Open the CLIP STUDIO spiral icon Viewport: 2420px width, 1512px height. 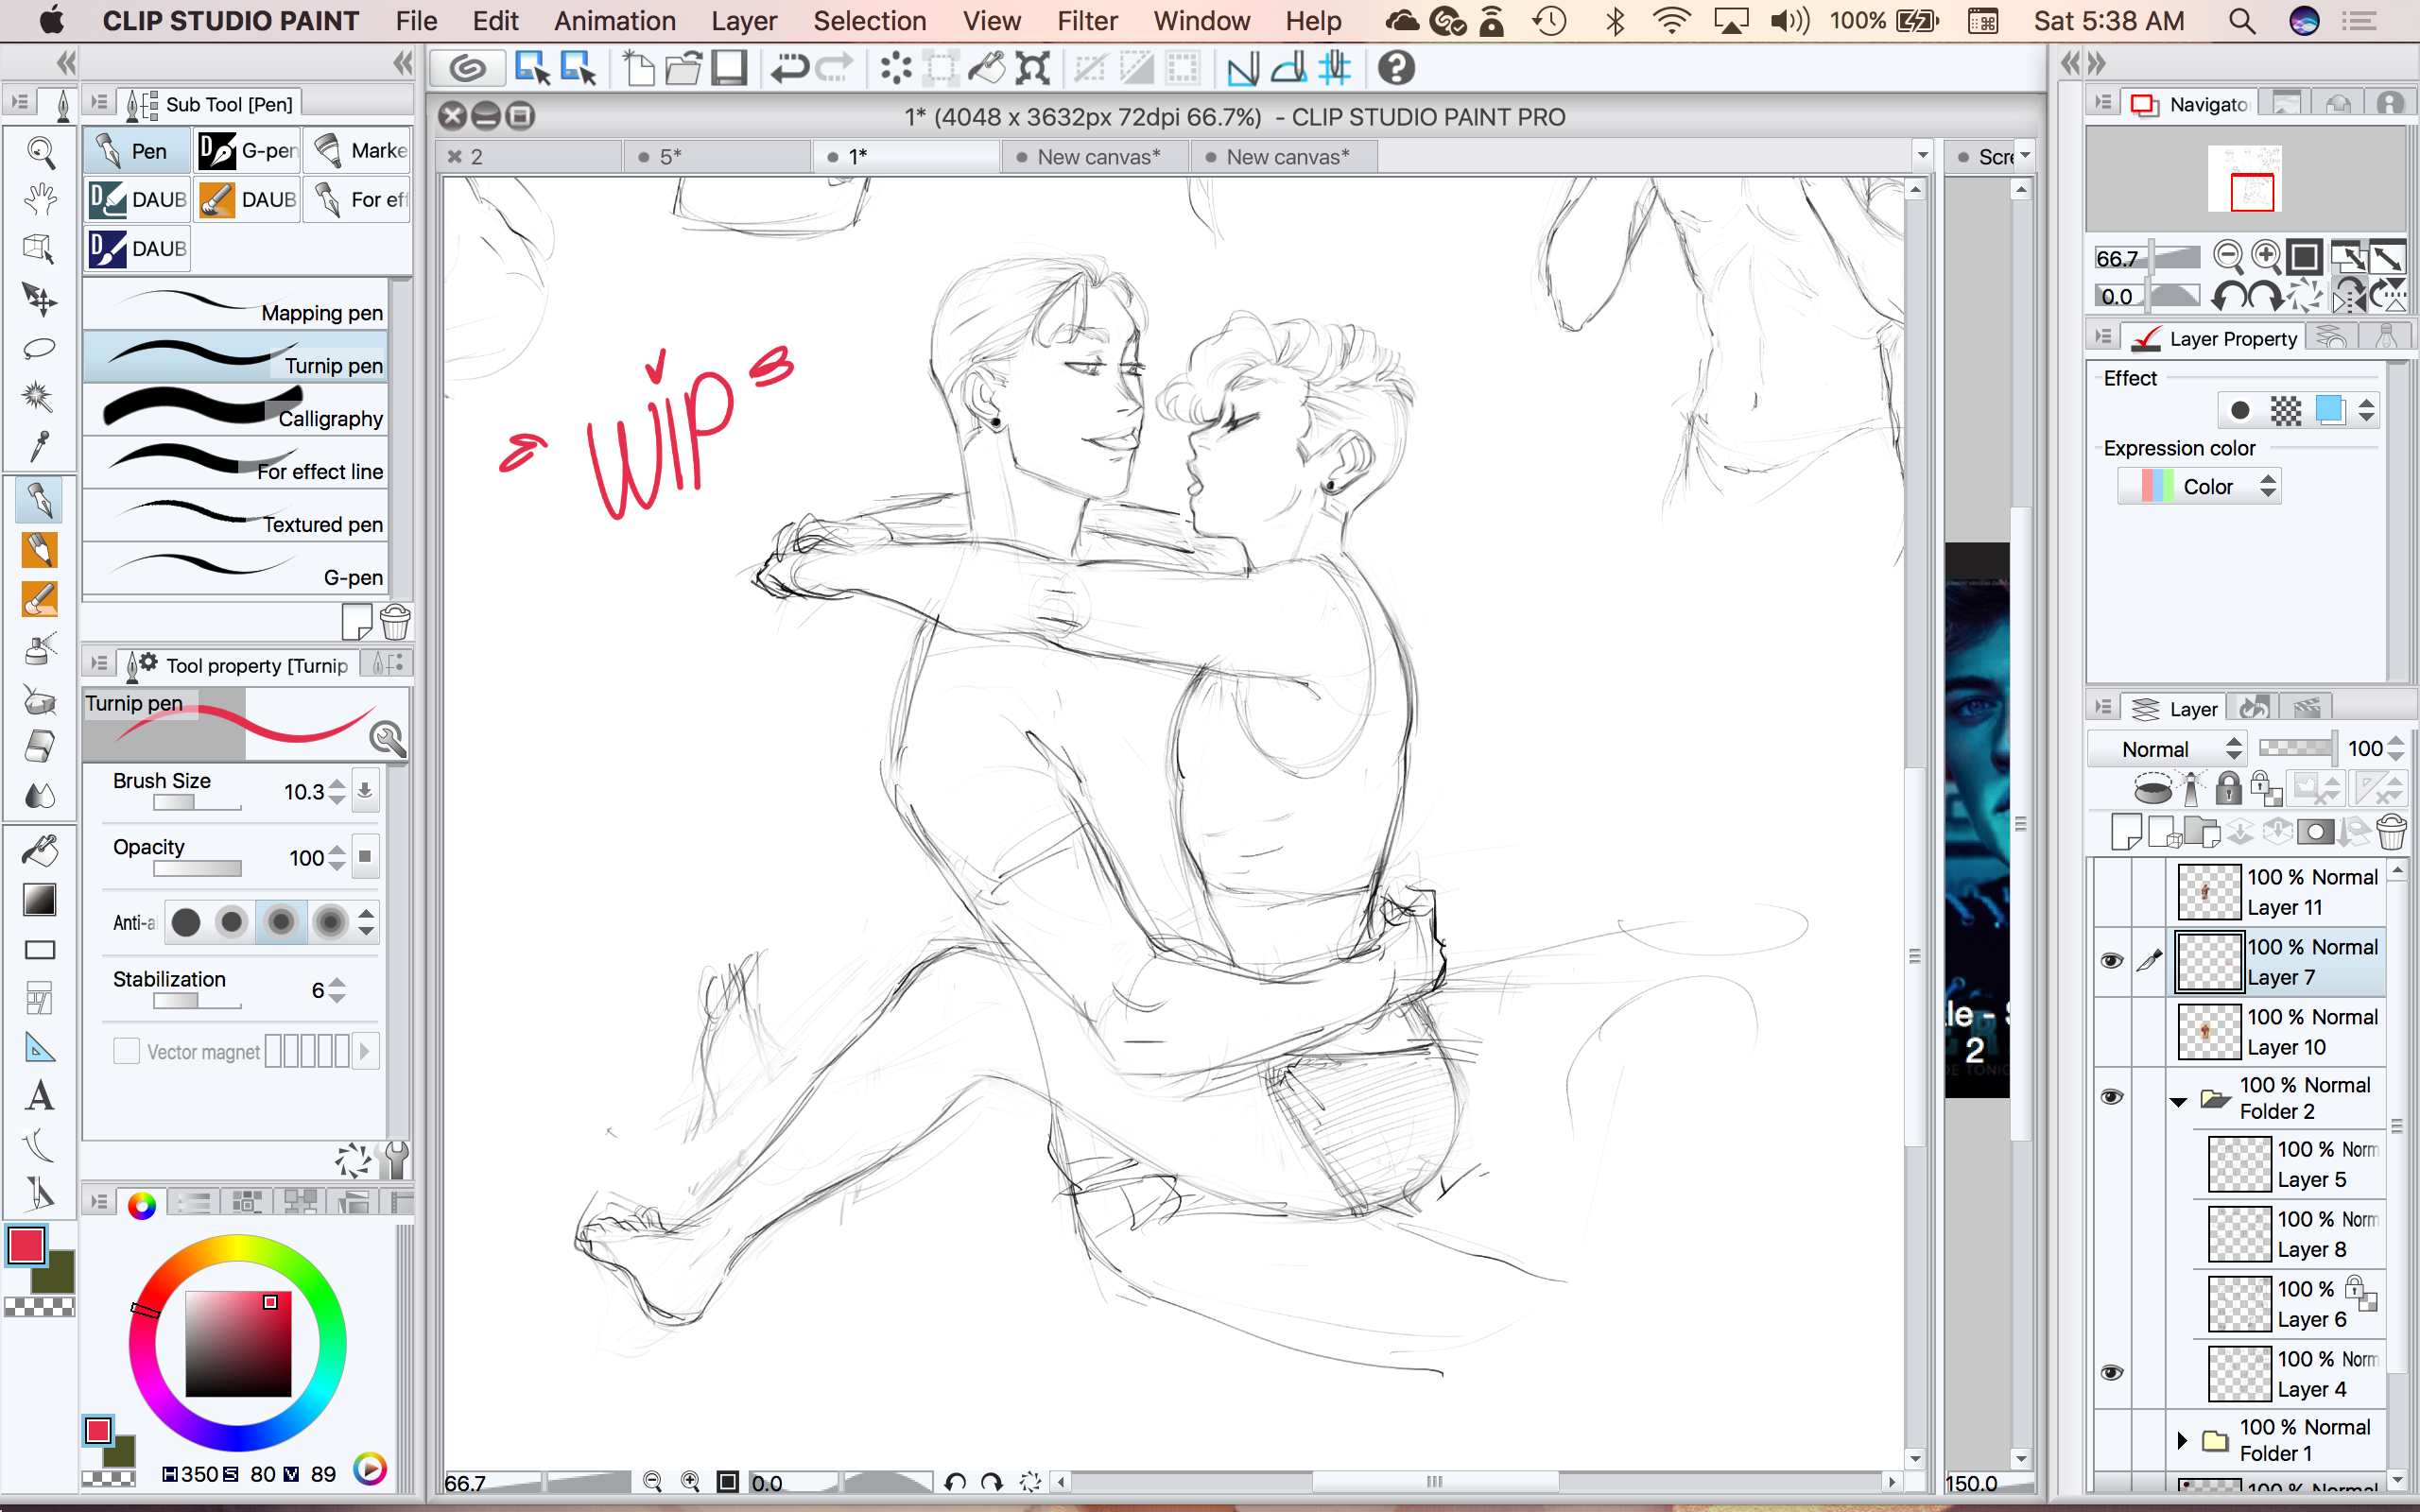click(467, 68)
